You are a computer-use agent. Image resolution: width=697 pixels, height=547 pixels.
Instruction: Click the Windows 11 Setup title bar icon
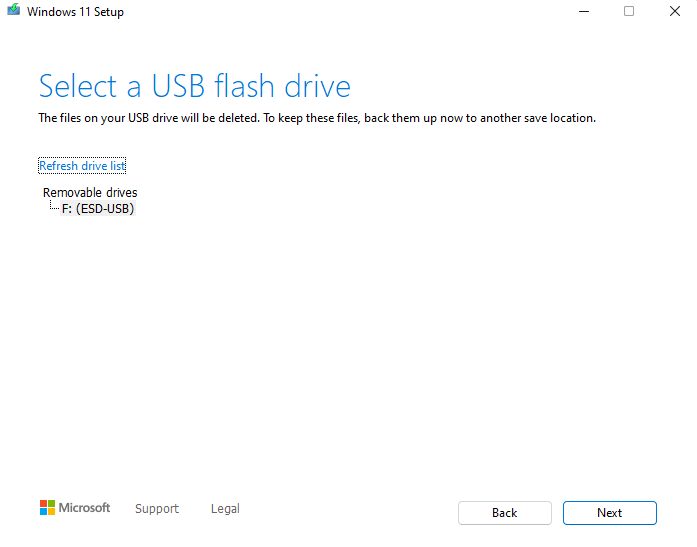coord(14,10)
